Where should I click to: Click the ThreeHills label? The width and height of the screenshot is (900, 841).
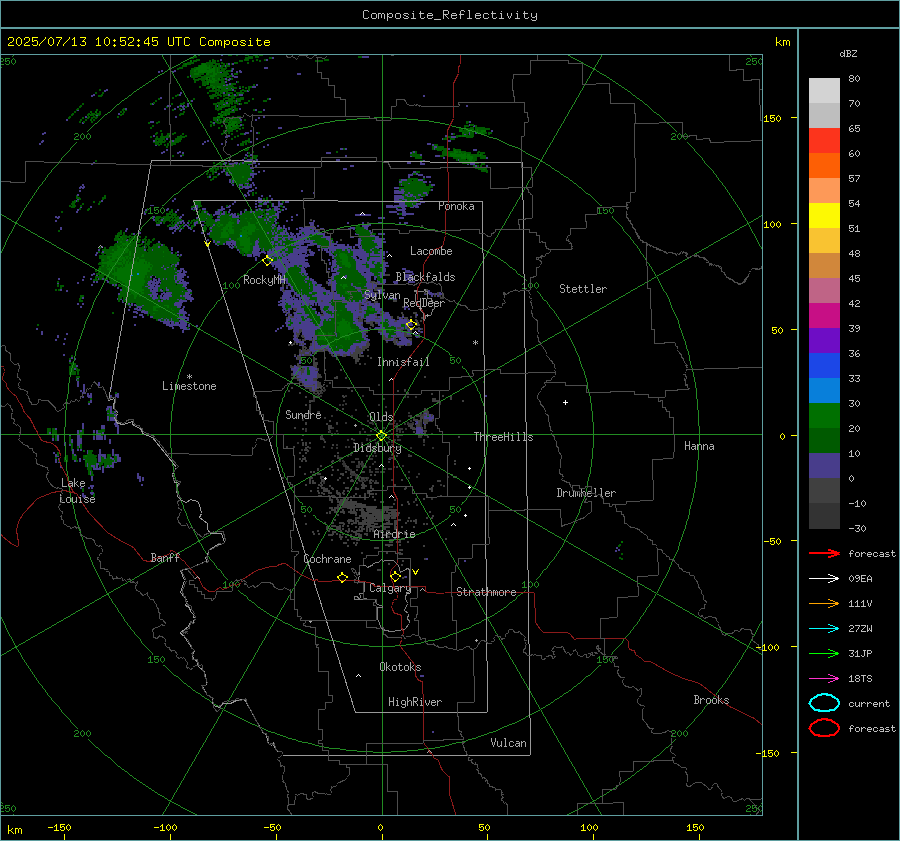click(x=503, y=437)
